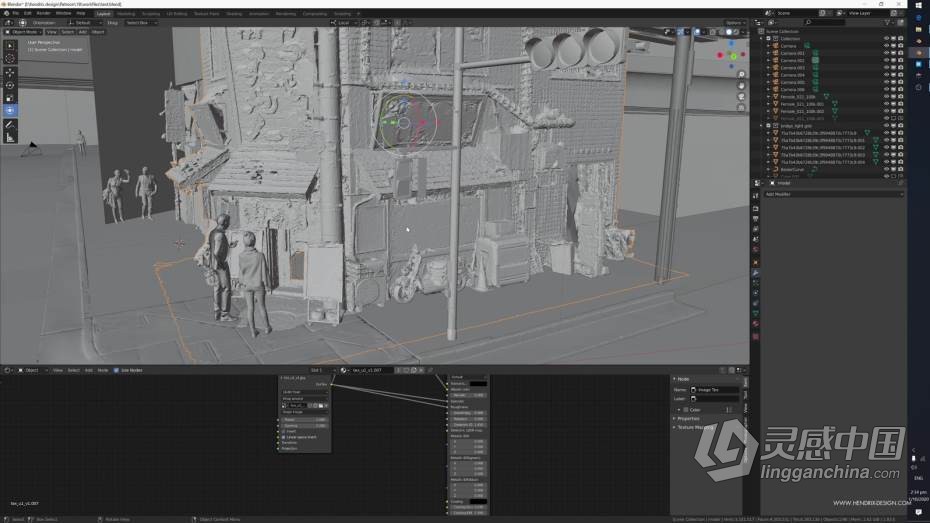Activate the 3D Cursor tool
This screenshot has height=523, width=930.
(10, 58)
